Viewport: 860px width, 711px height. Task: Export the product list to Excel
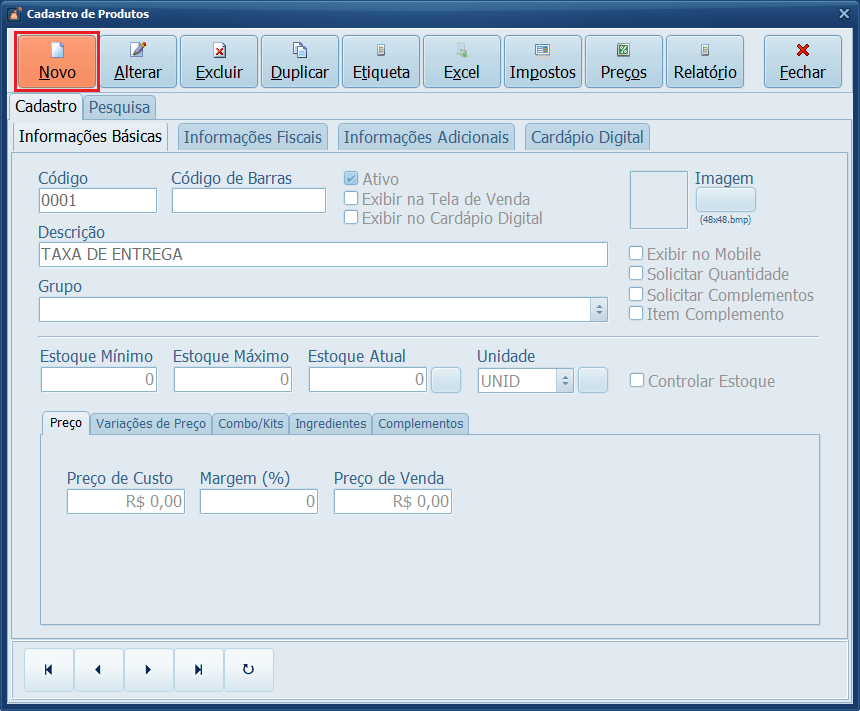(x=462, y=61)
